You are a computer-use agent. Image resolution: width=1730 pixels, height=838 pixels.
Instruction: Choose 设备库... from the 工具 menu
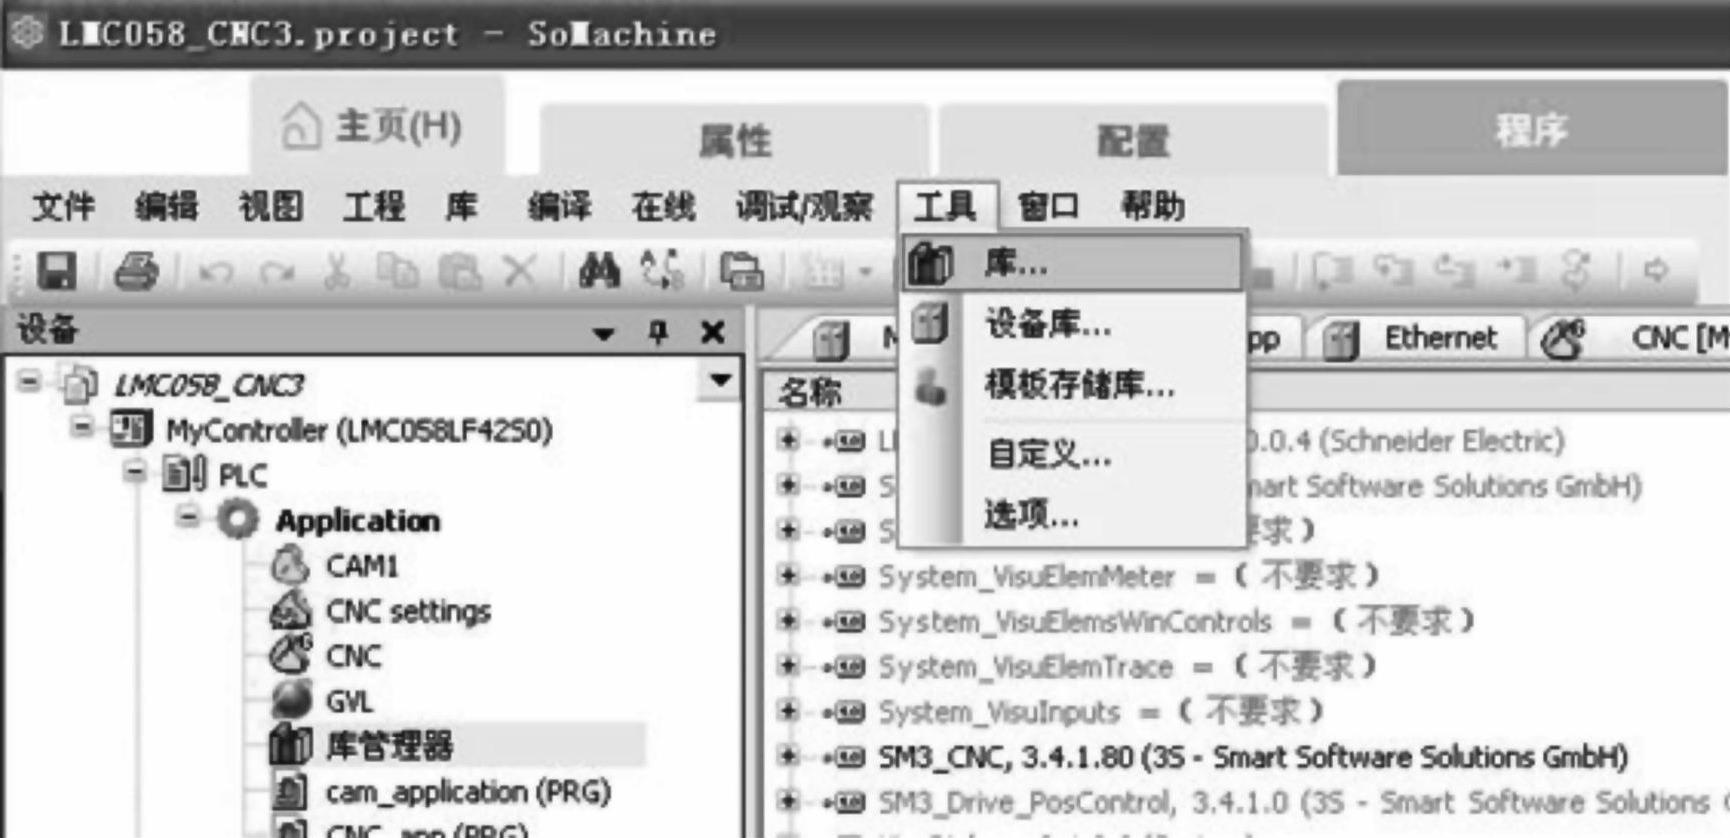1072,324
